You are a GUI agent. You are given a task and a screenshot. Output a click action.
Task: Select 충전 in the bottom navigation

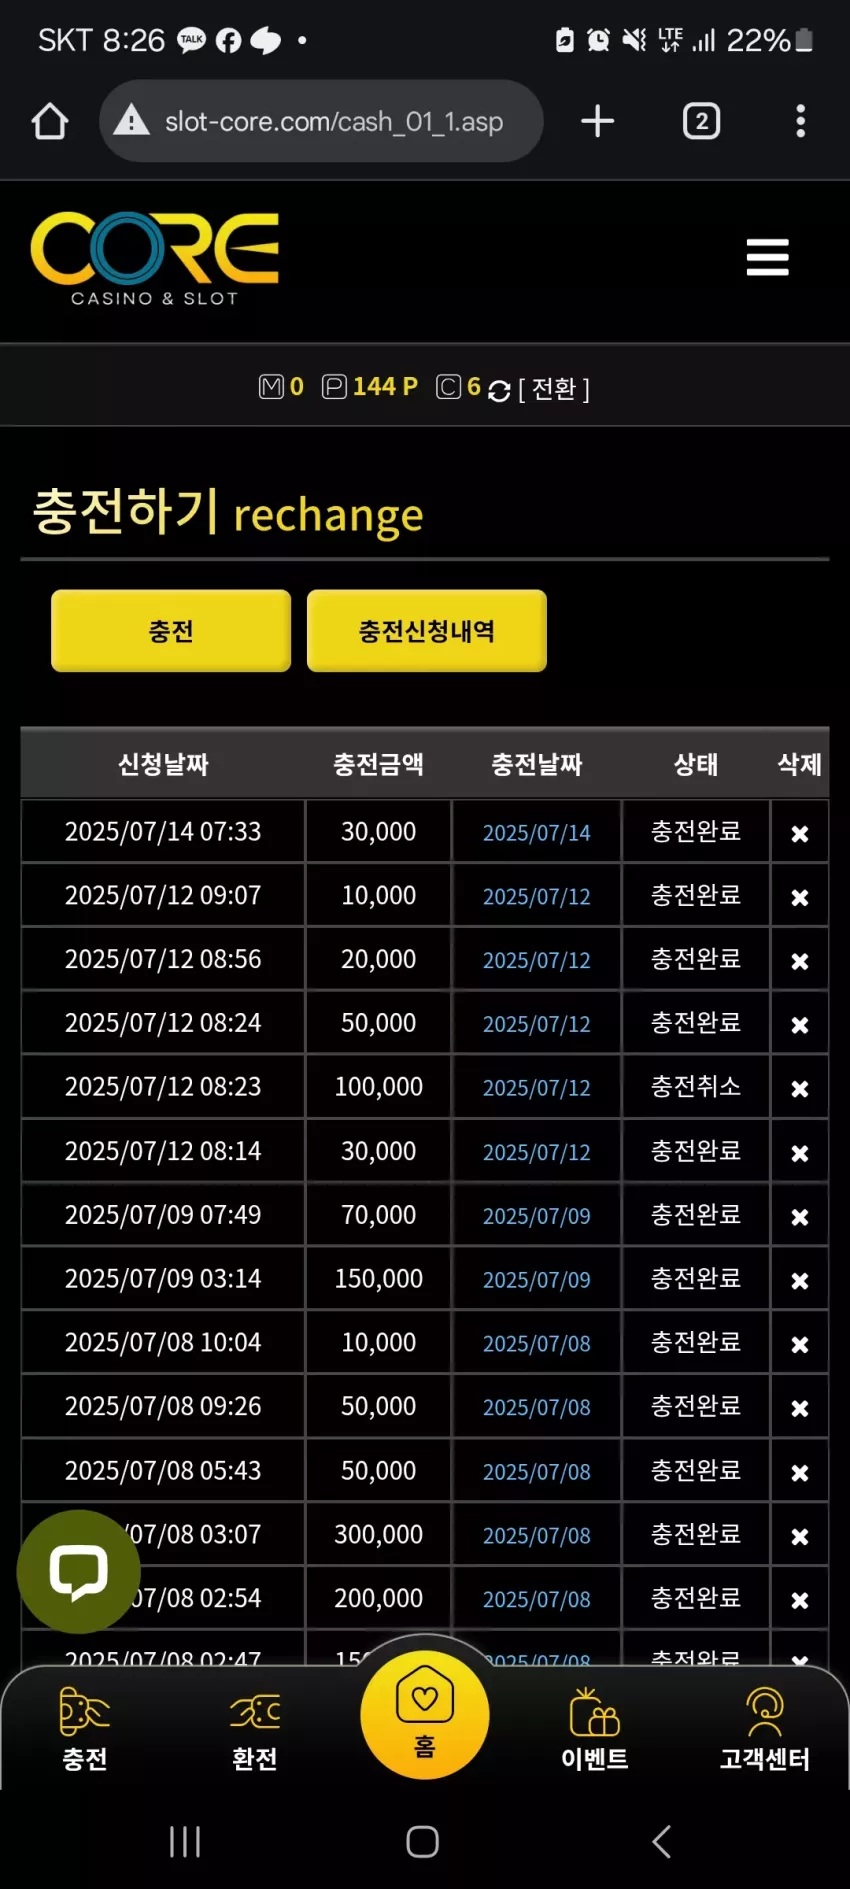tap(85, 1729)
